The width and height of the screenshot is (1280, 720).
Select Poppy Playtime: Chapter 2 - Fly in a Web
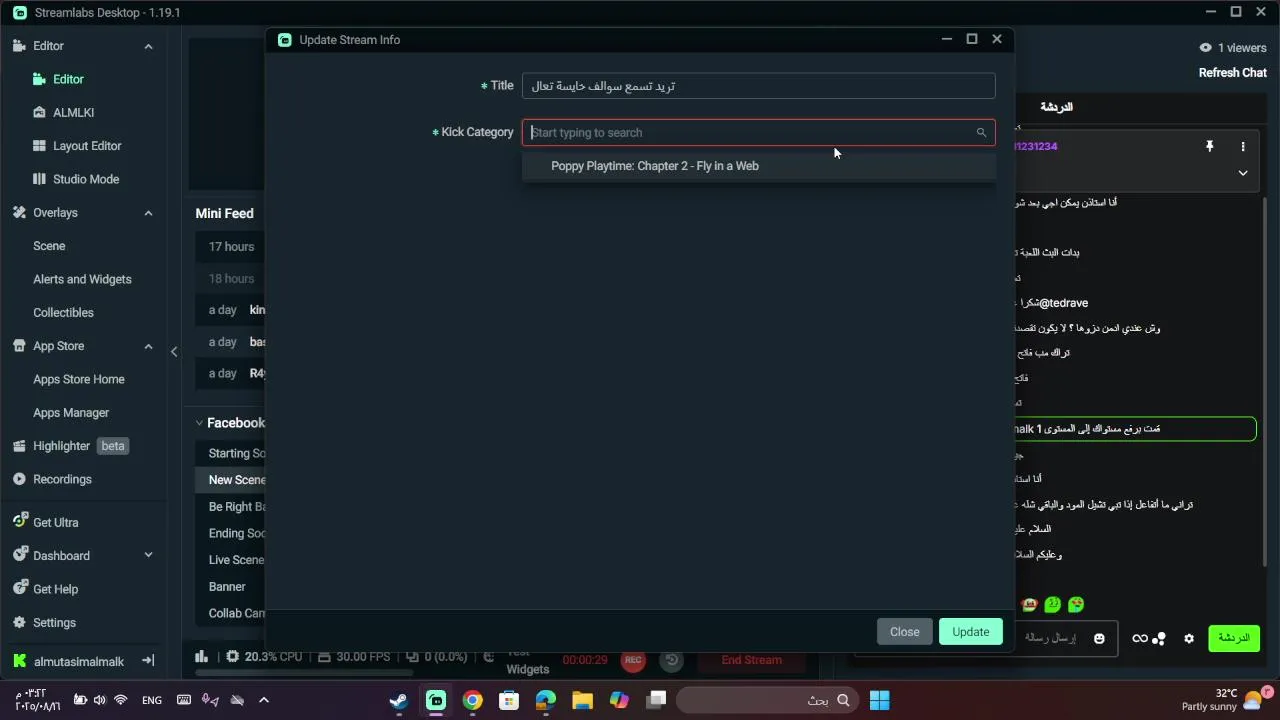(759, 166)
